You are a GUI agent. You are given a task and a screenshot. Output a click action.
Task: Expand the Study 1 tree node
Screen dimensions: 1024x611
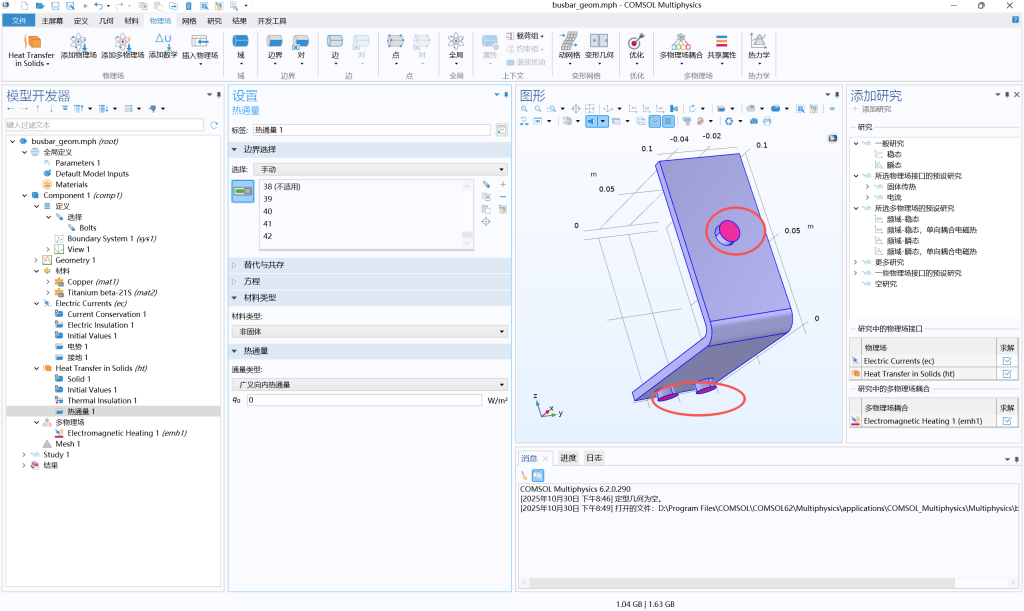[23, 455]
